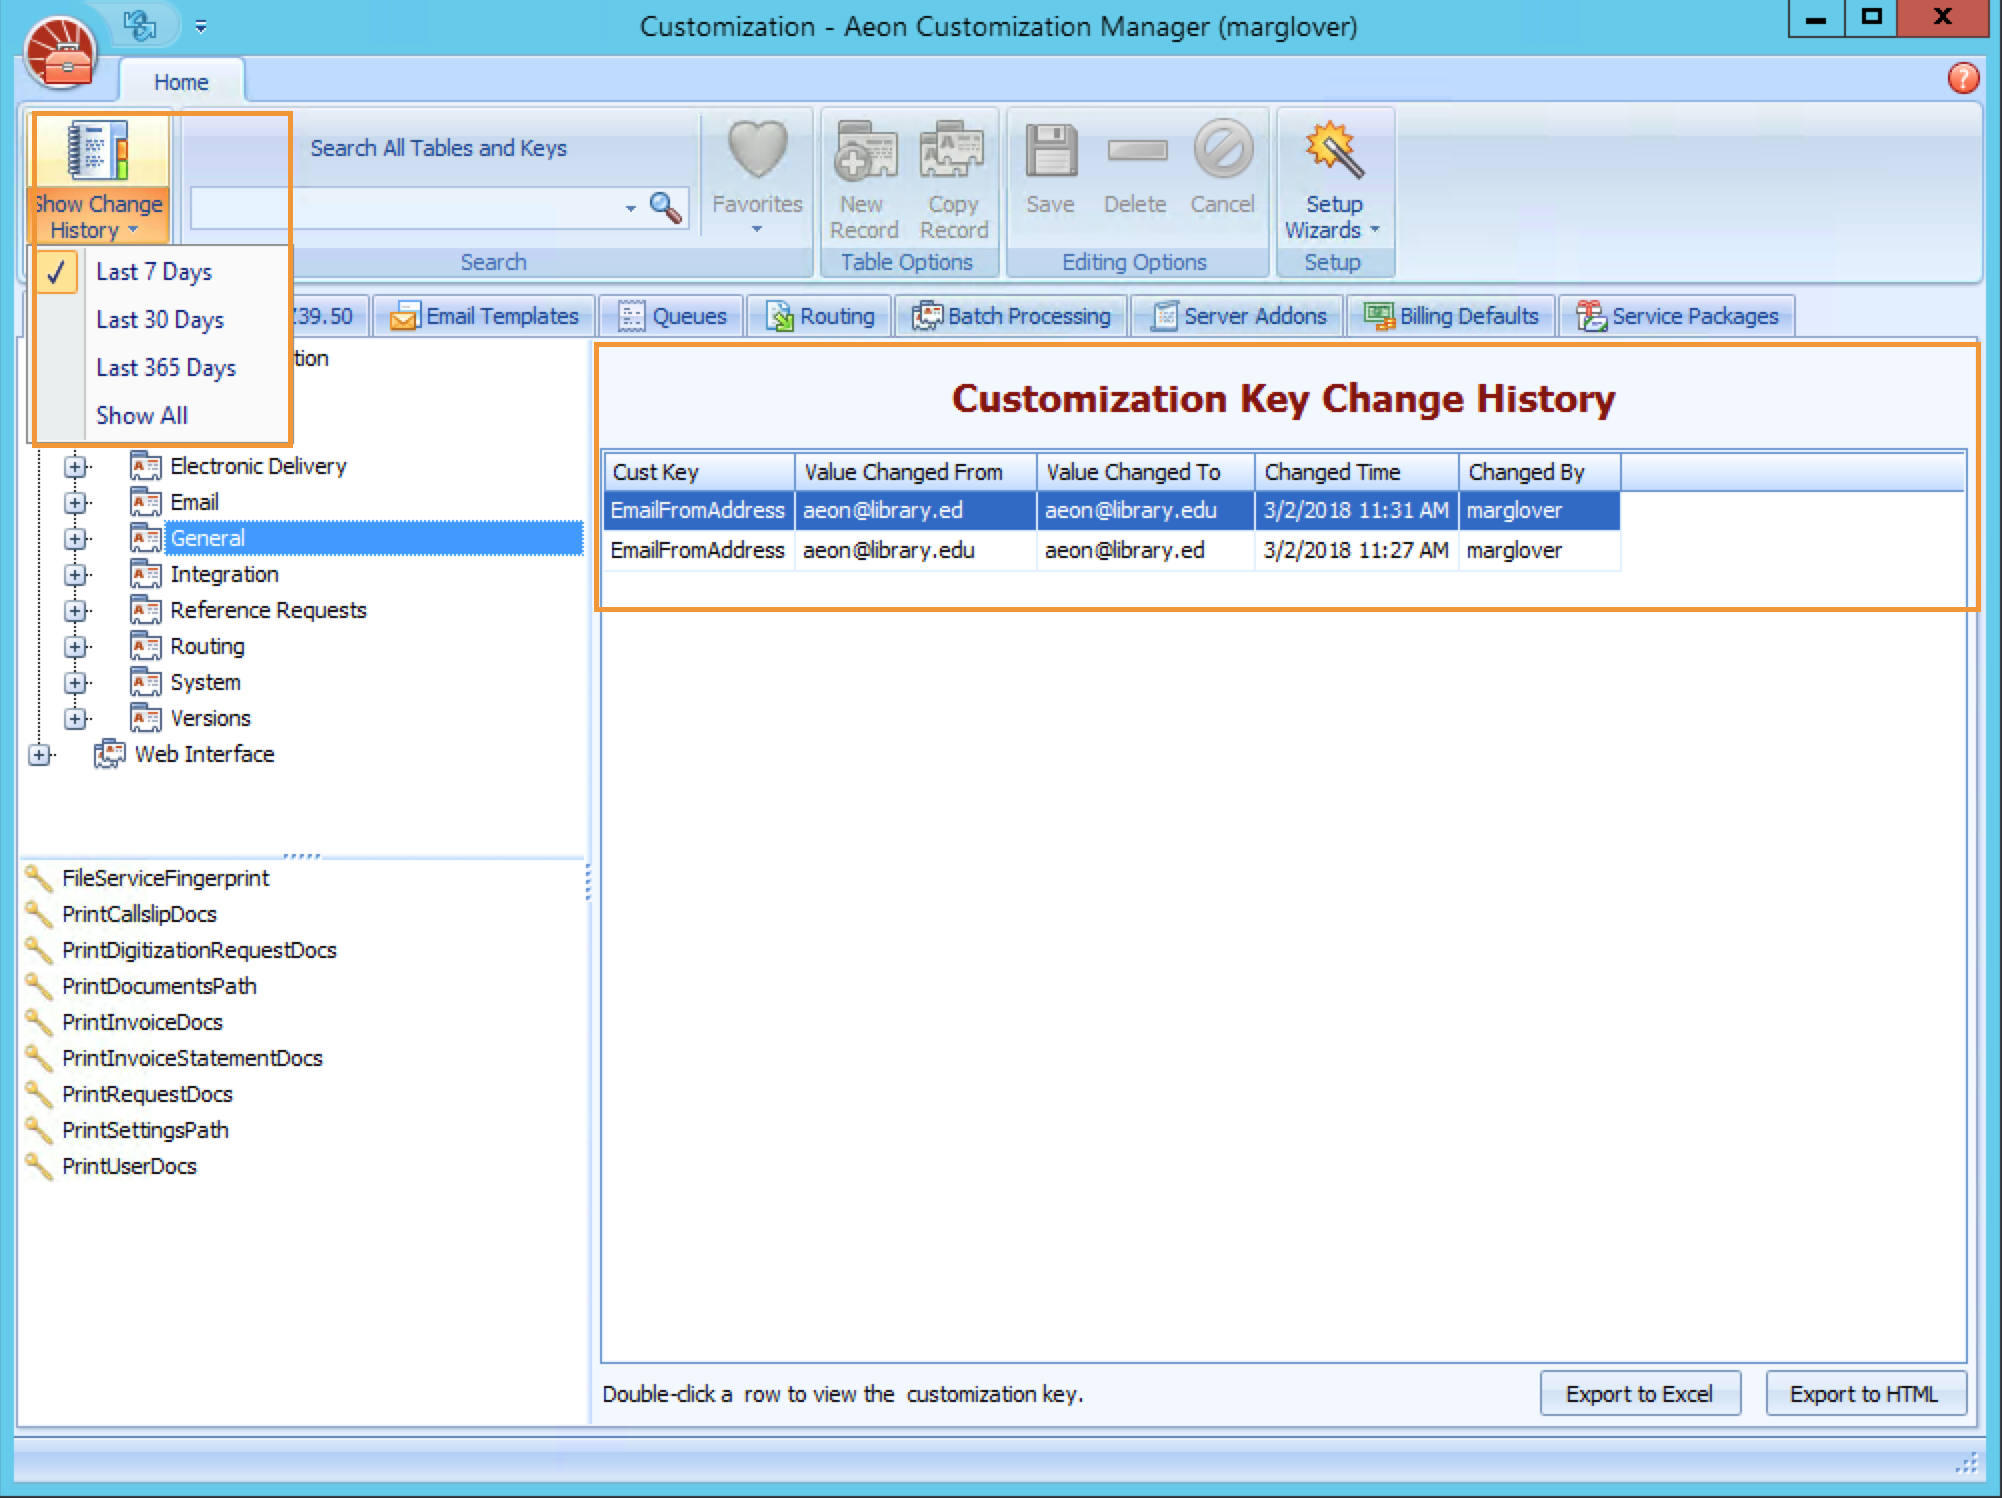Select the PrintUserDocs customization key
The image size is (2002, 1498).
point(128,1166)
